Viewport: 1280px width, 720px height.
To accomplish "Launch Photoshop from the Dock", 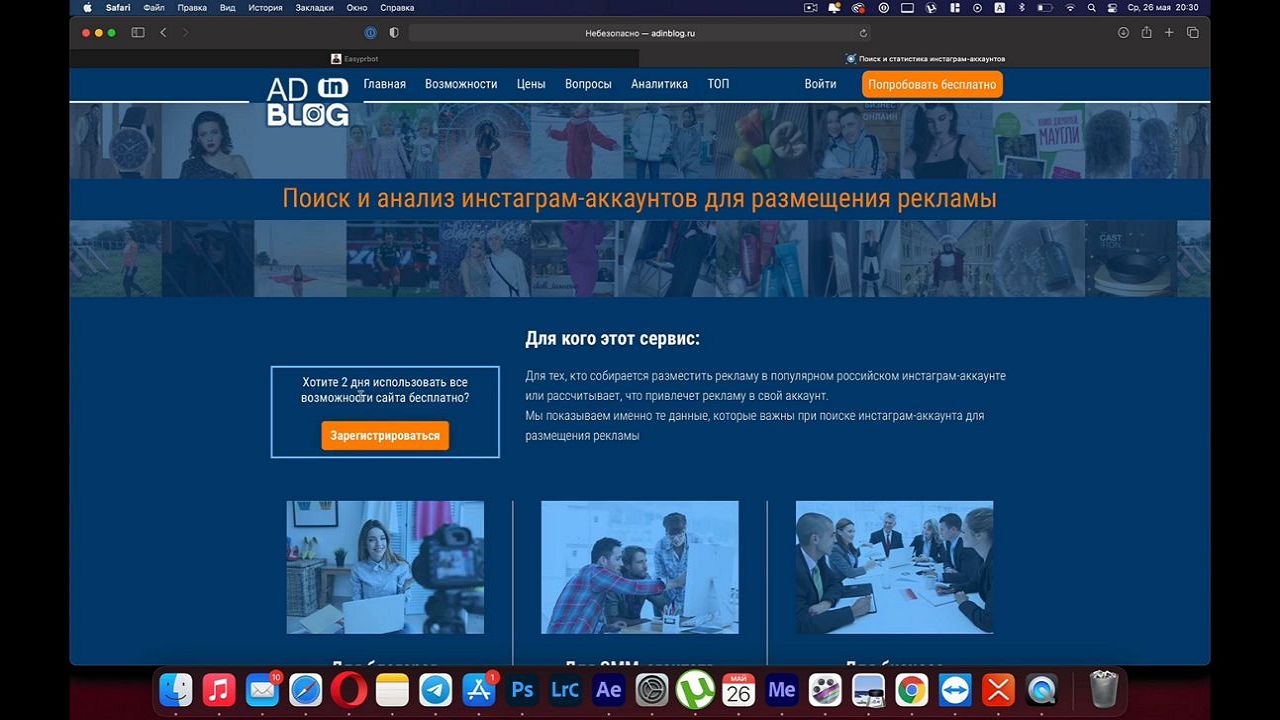I will (522, 690).
